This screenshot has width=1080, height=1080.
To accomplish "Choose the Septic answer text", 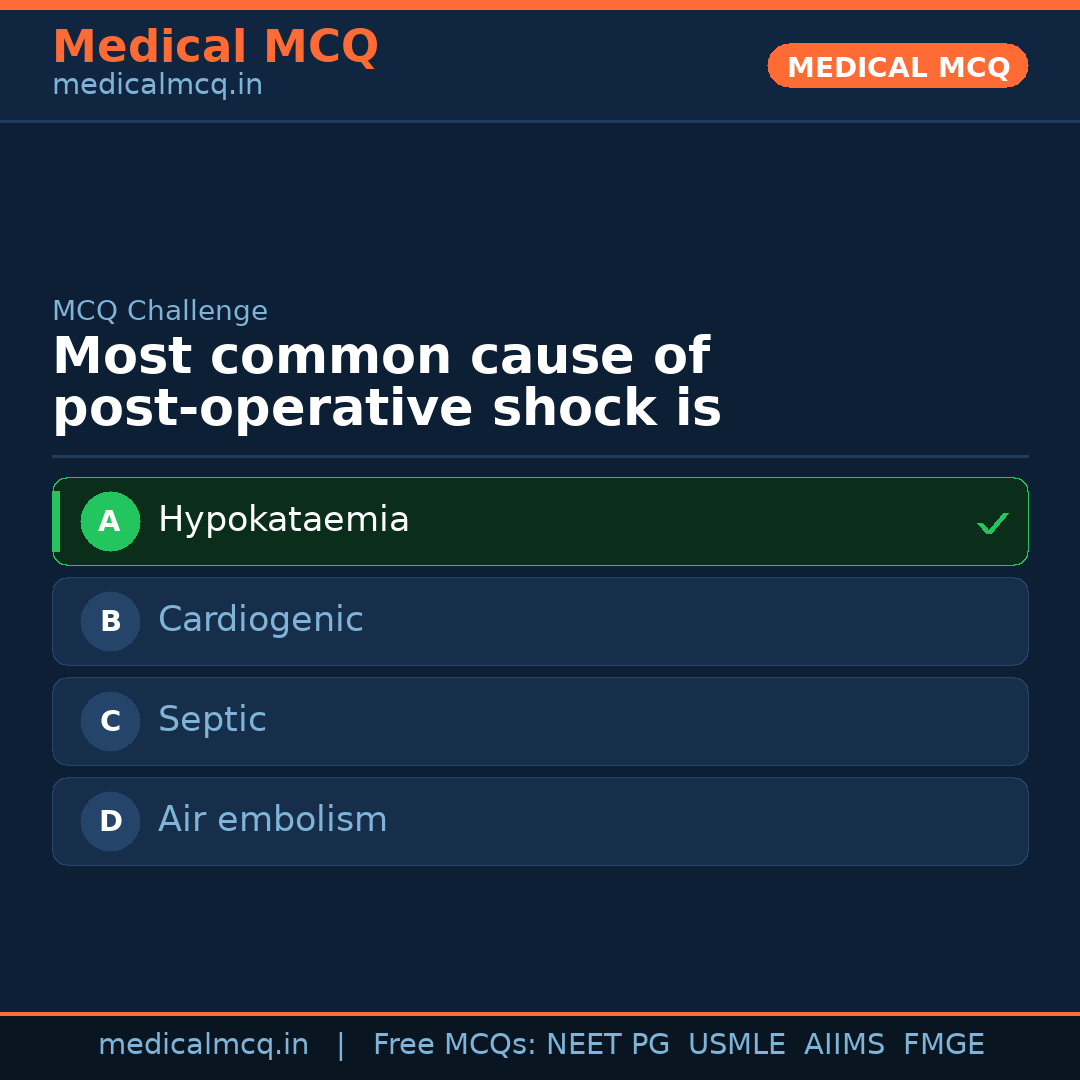I will click(x=212, y=720).
